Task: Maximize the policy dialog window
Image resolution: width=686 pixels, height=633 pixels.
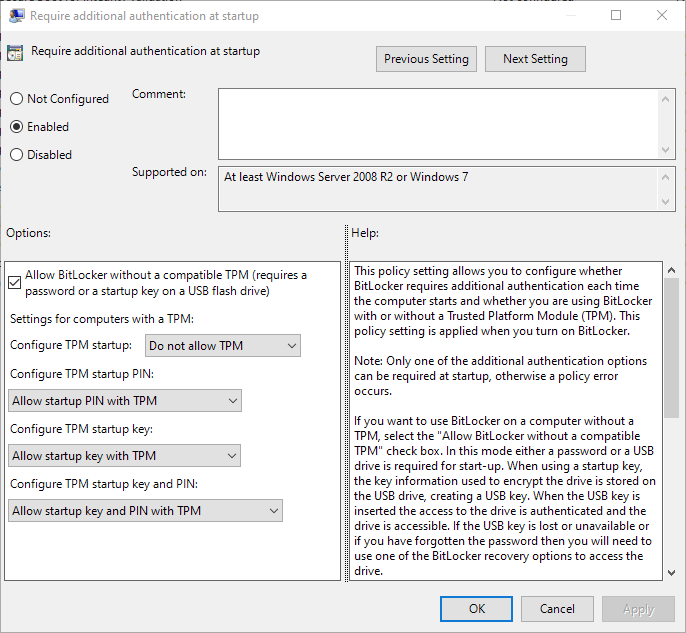Action: pos(616,15)
